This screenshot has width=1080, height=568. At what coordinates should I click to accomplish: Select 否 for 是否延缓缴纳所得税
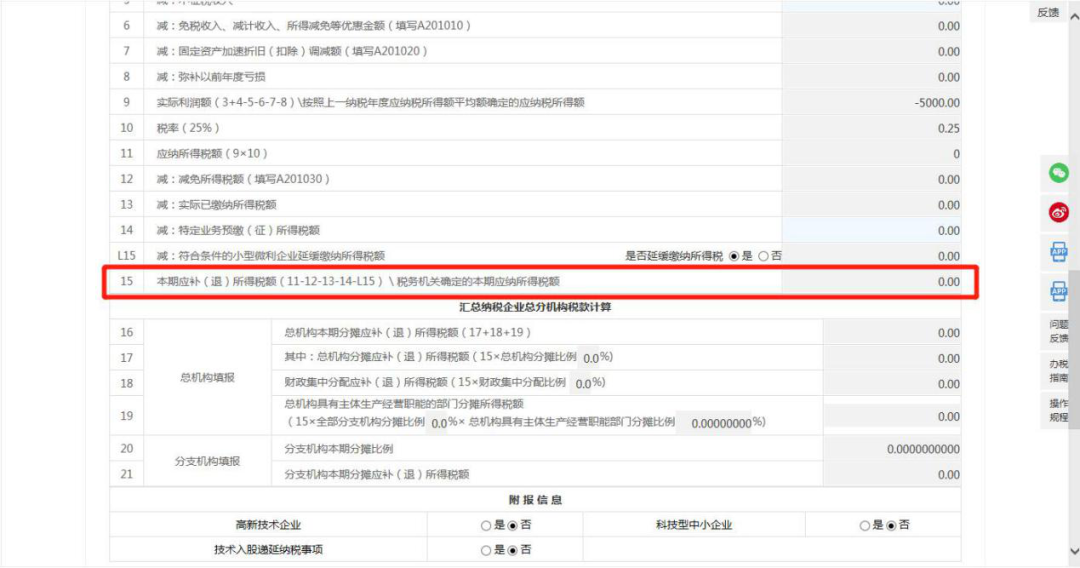pos(763,256)
